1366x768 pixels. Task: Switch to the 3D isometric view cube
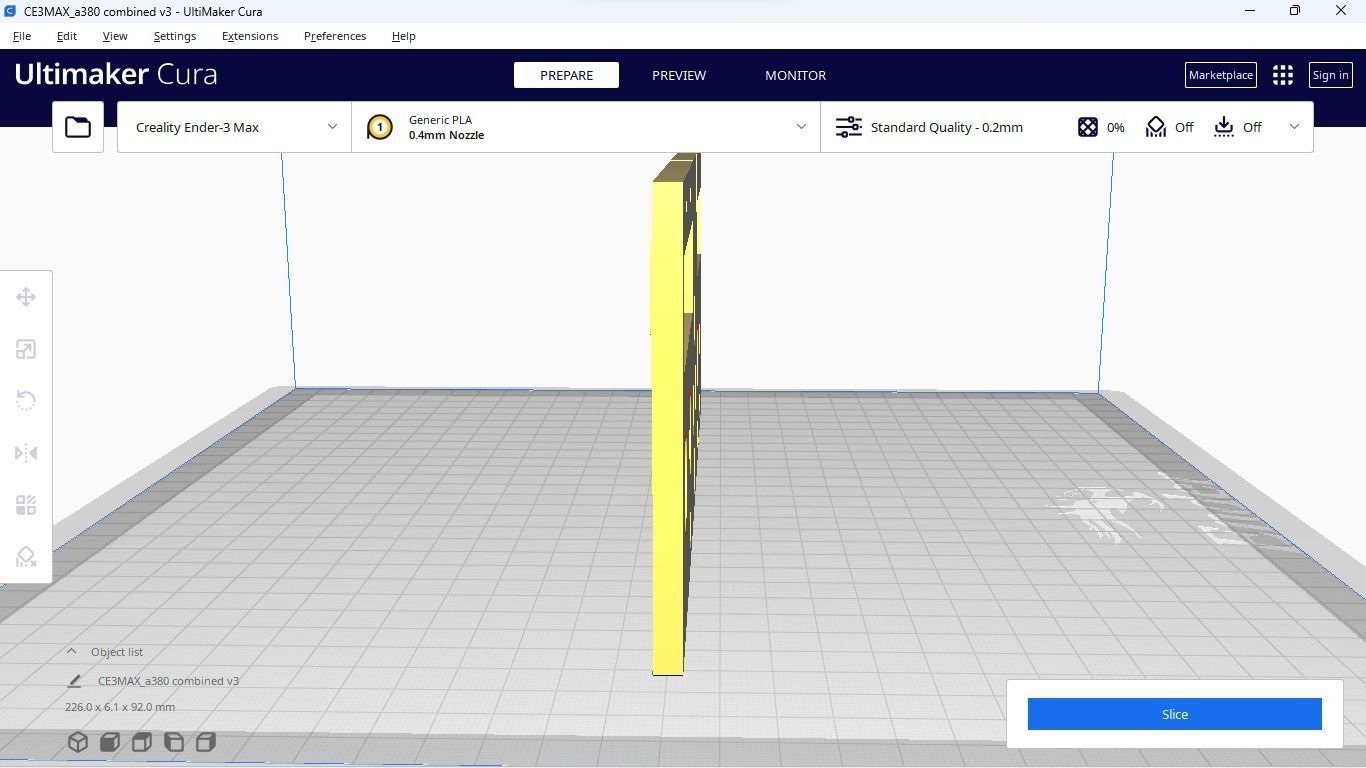(78, 742)
